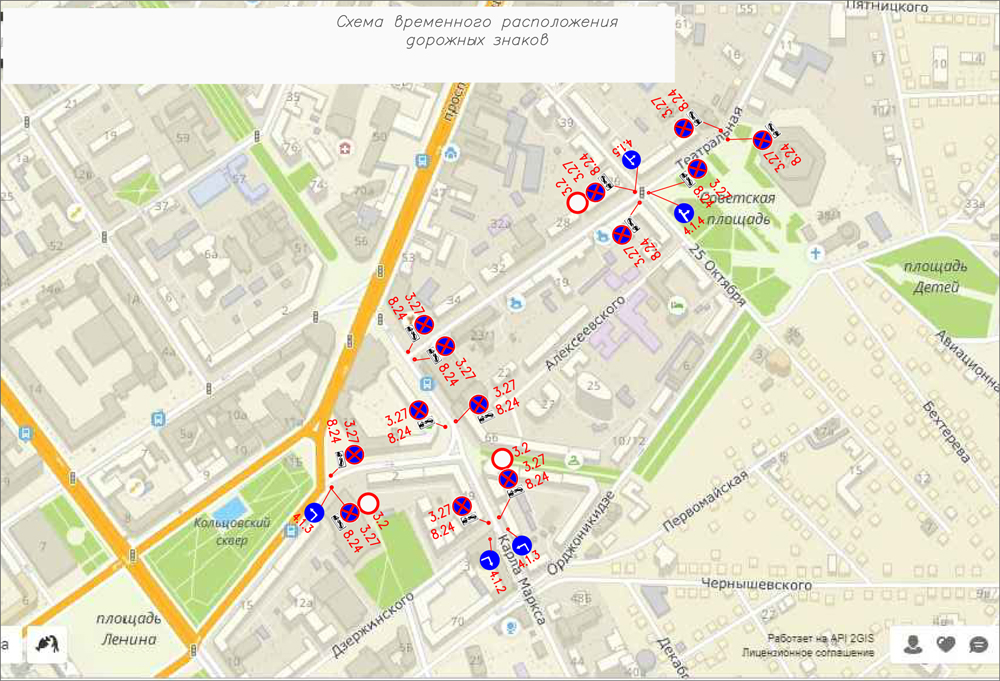Click the user profile icon
The height and width of the screenshot is (681, 1000).
pyautogui.click(x=912, y=645)
